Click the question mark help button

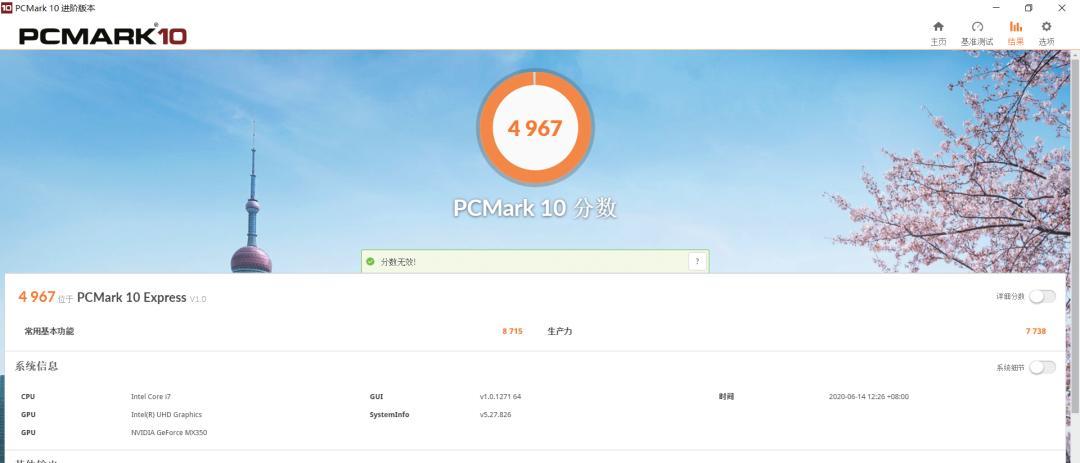(696, 262)
